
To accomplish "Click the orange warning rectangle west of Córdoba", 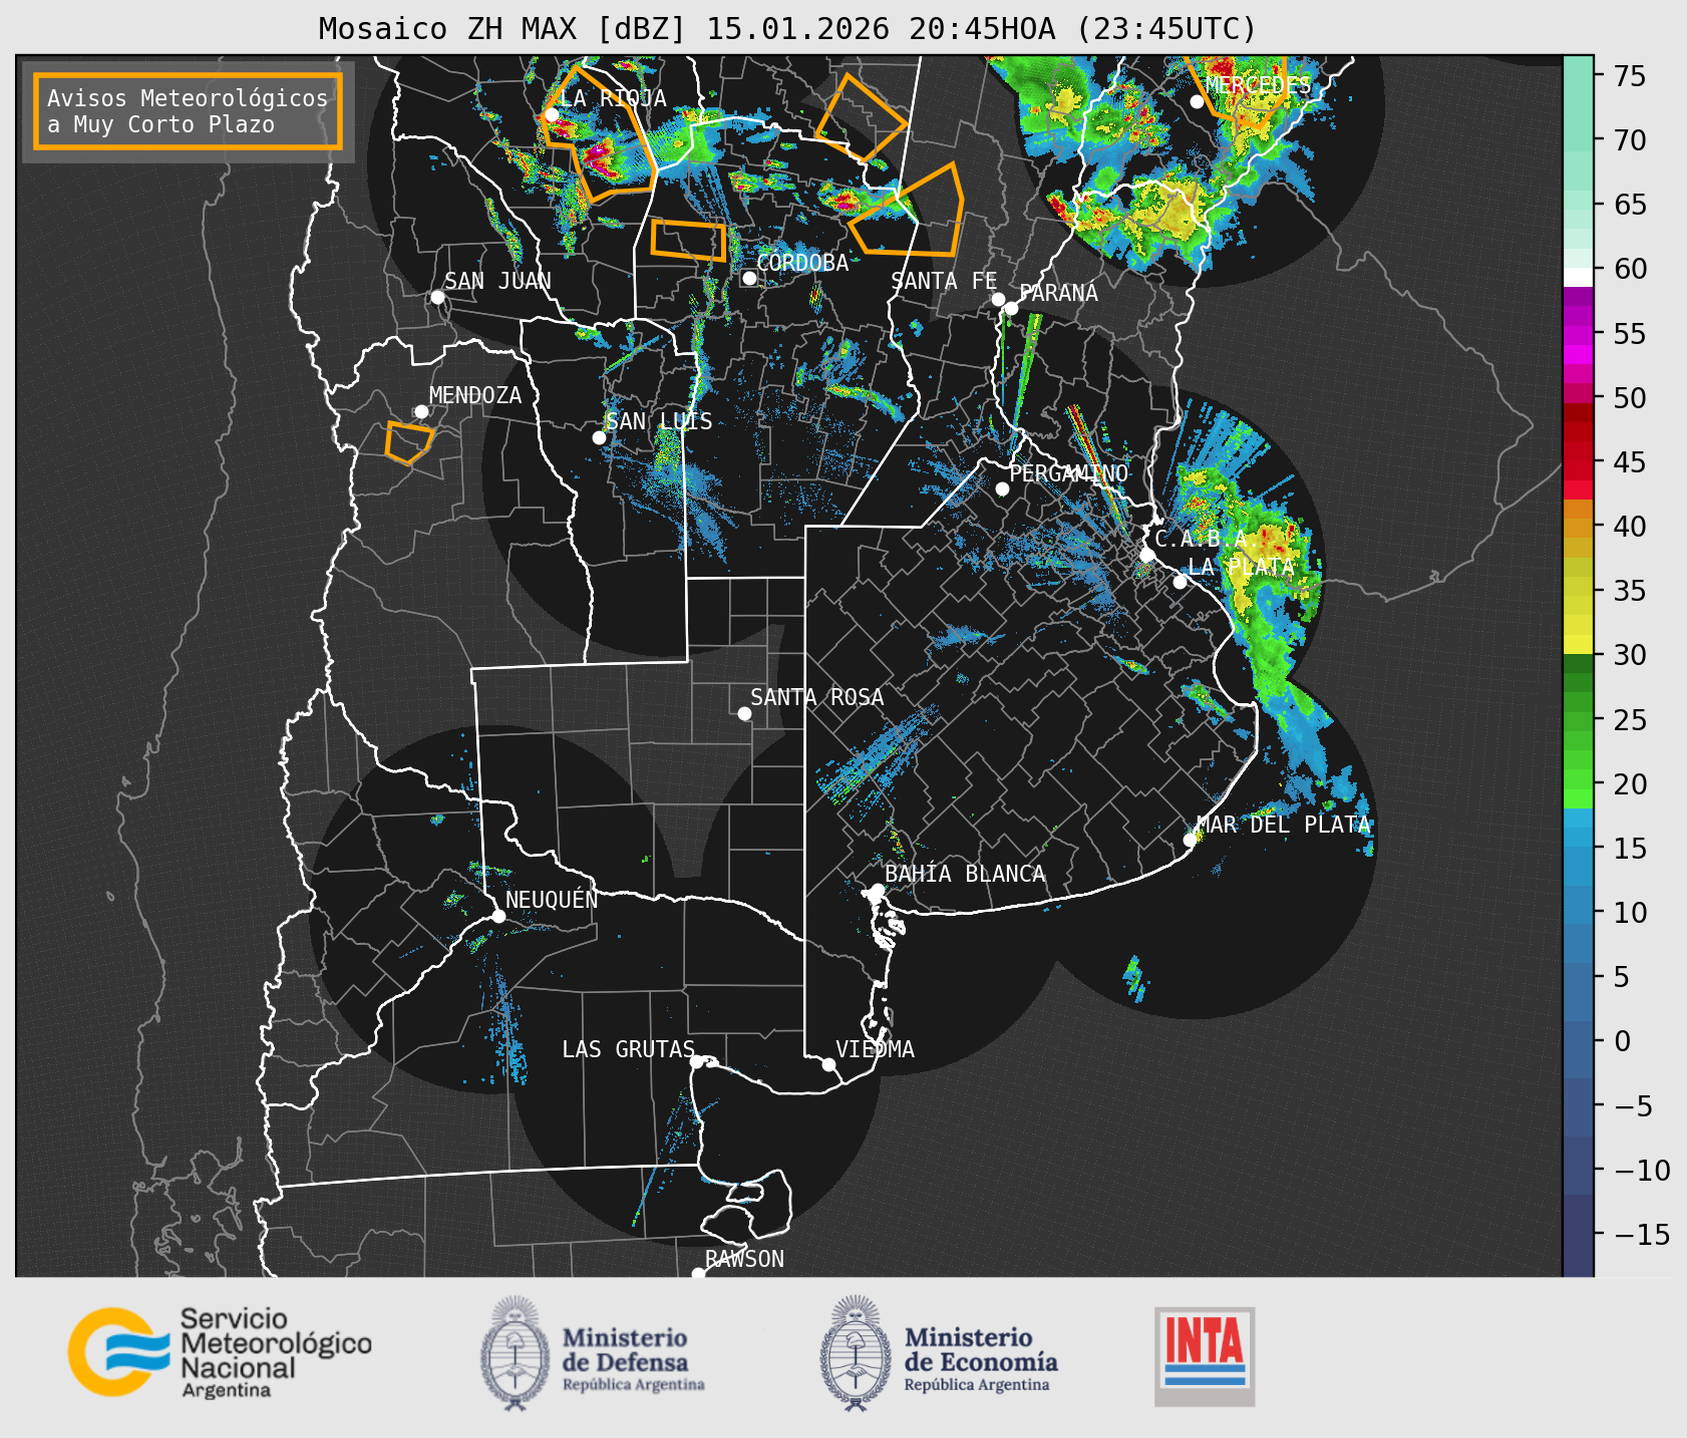I will pos(688,240).
